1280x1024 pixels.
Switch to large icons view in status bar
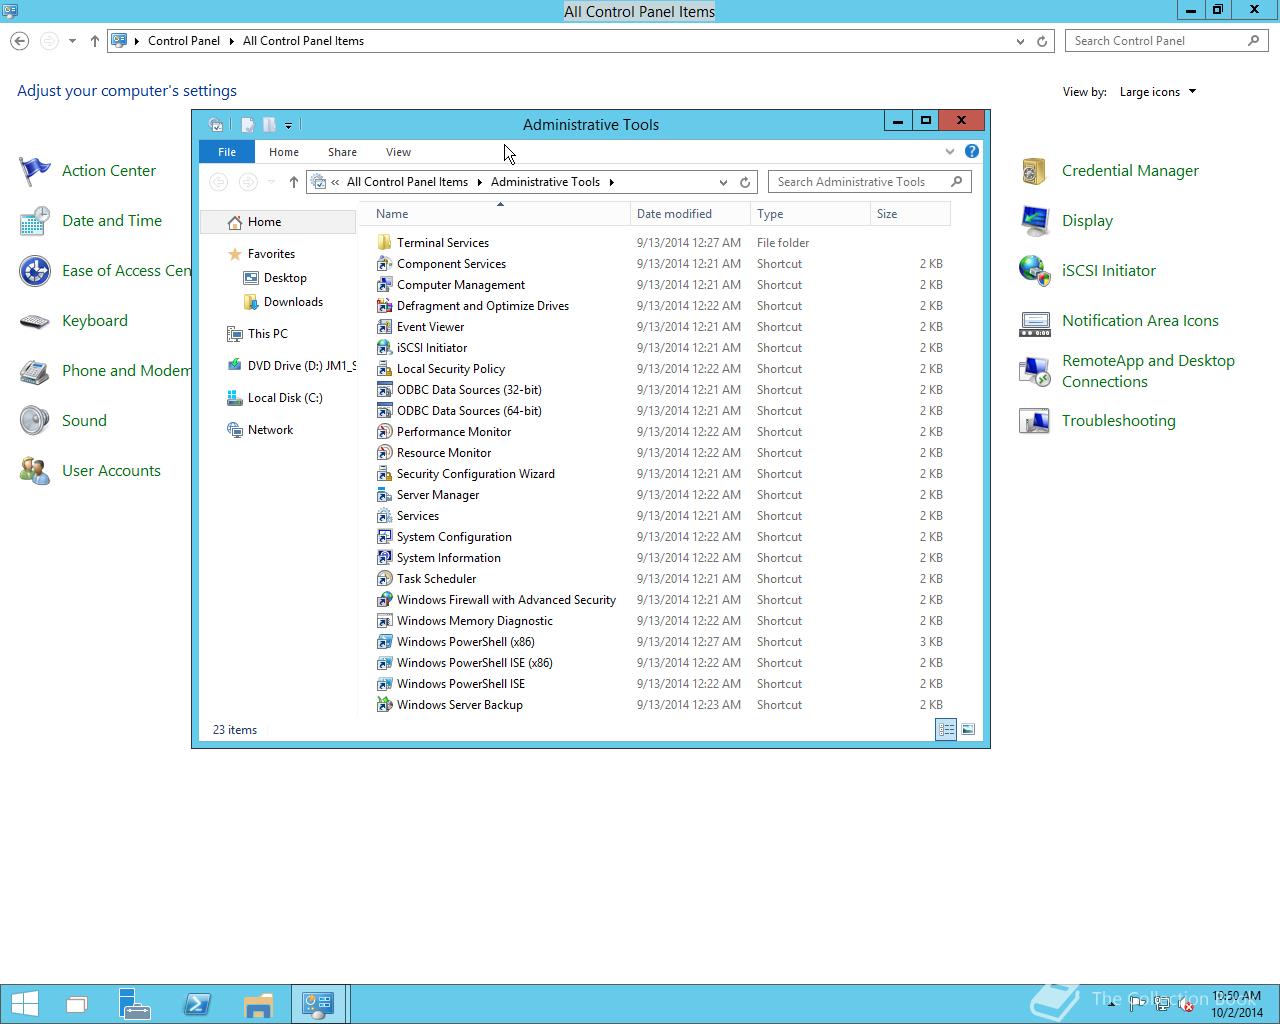[968, 730]
